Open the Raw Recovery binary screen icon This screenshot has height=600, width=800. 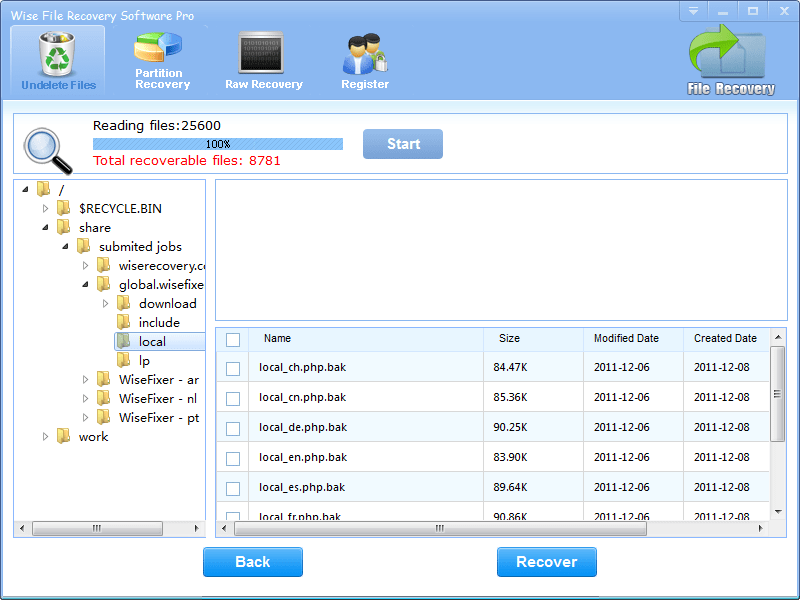[x=261, y=53]
